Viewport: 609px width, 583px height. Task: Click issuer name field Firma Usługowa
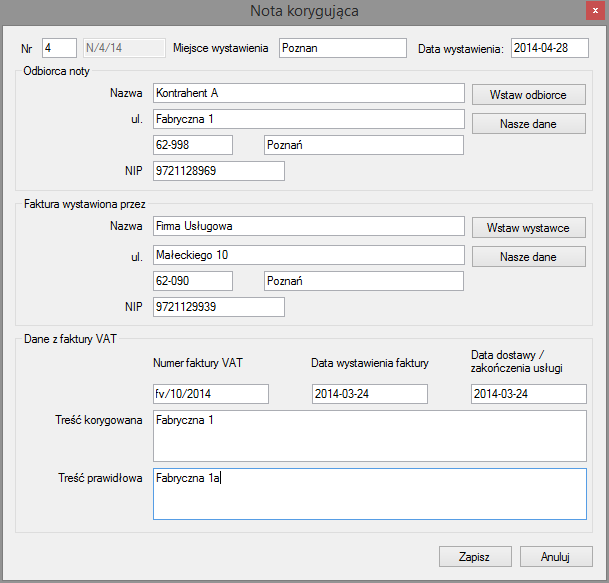coord(308,227)
